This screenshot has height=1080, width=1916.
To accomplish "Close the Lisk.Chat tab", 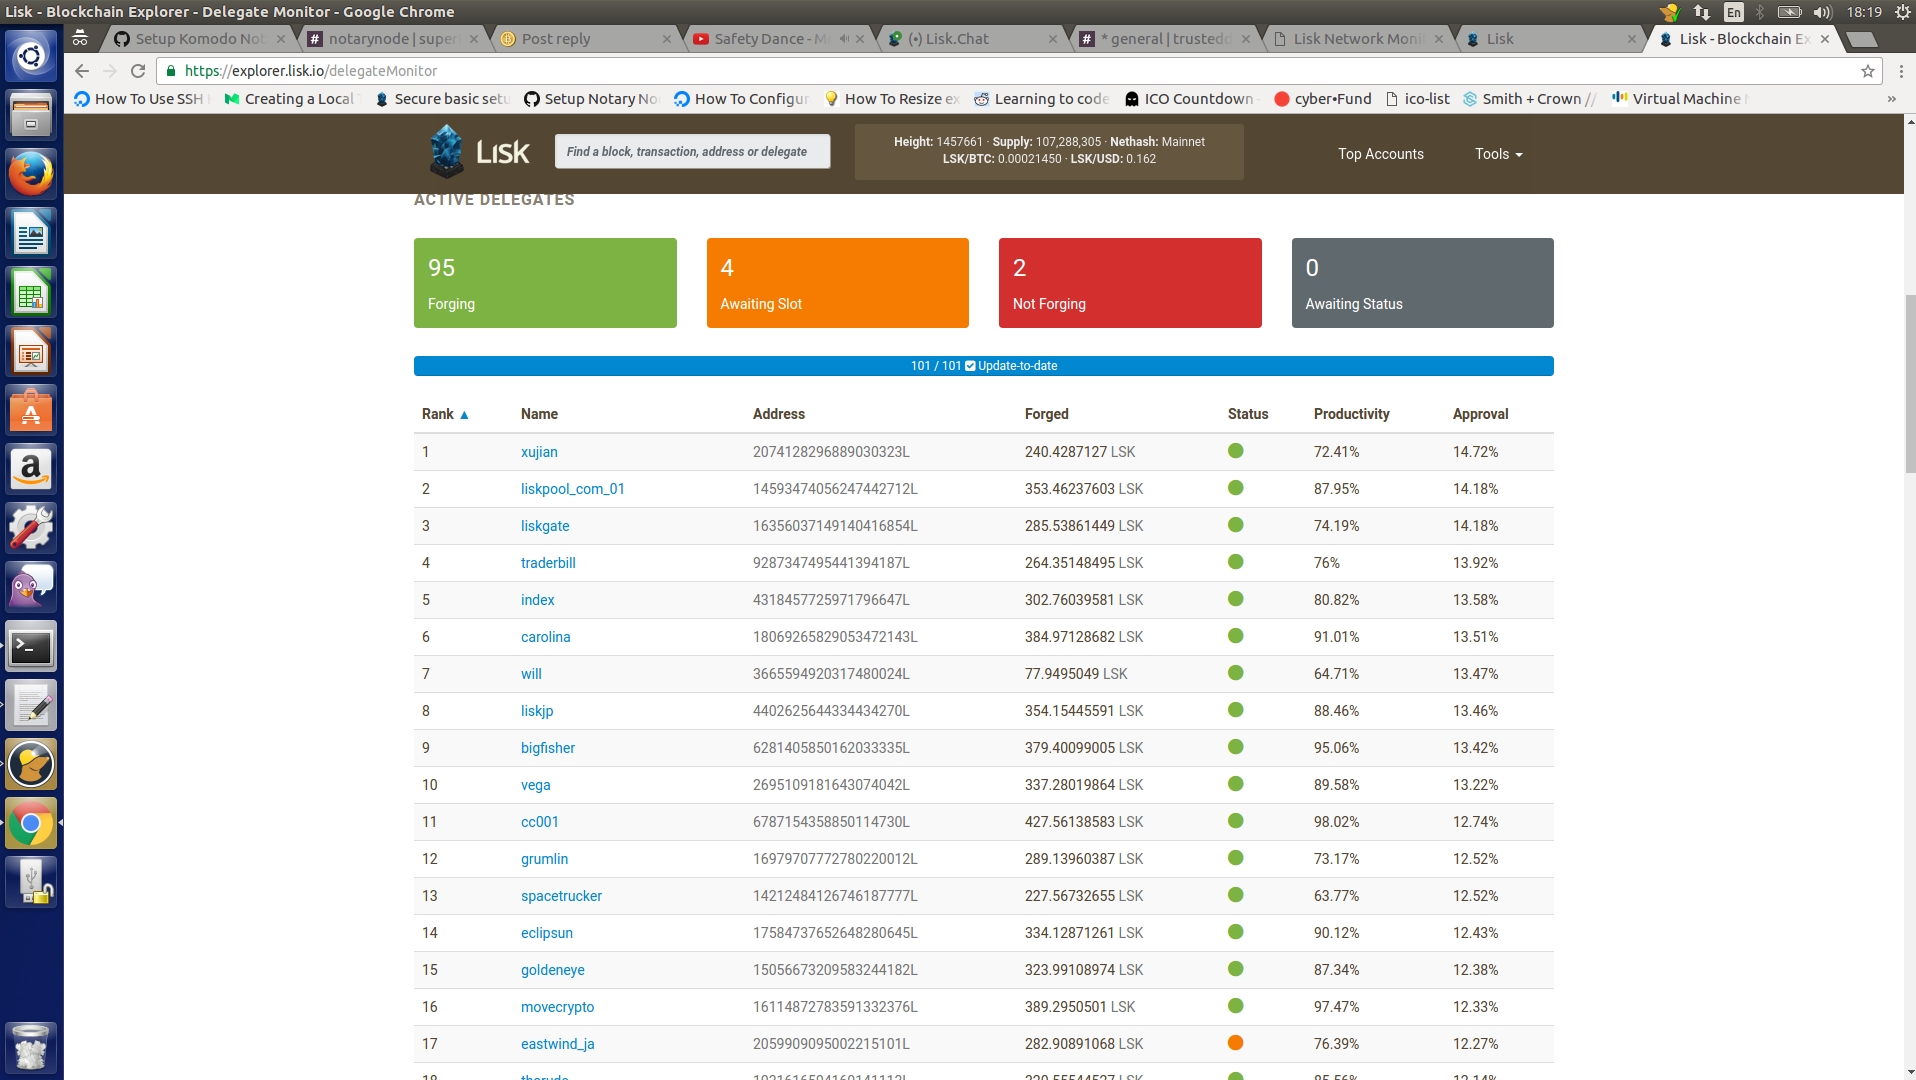I will (1052, 39).
